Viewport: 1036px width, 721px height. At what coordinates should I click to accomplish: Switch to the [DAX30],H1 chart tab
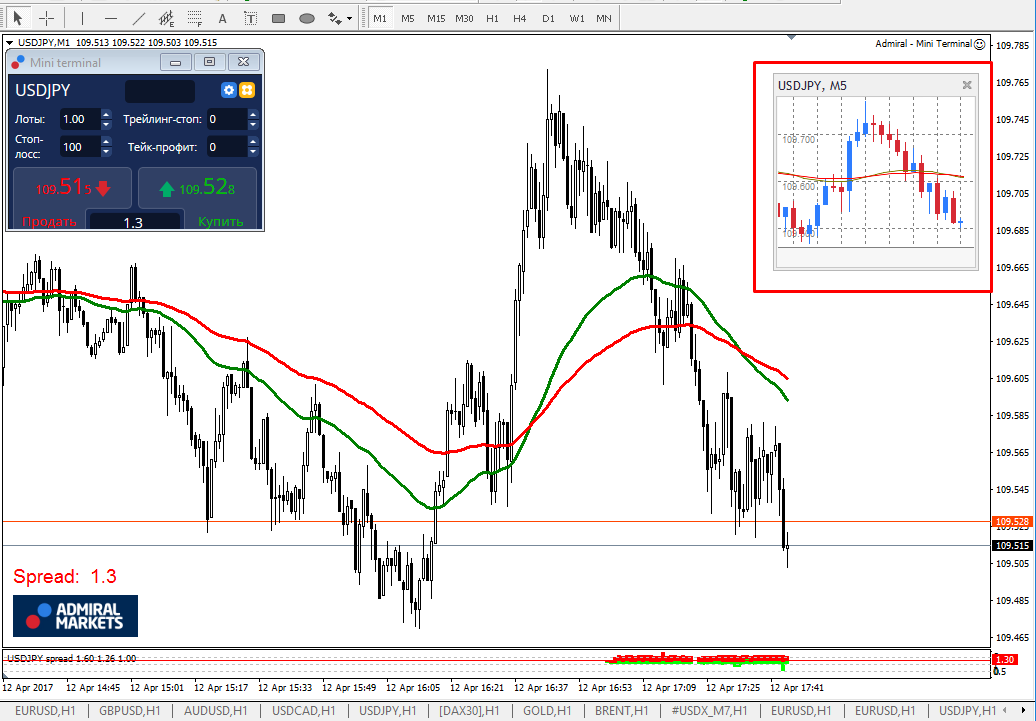tap(469, 710)
